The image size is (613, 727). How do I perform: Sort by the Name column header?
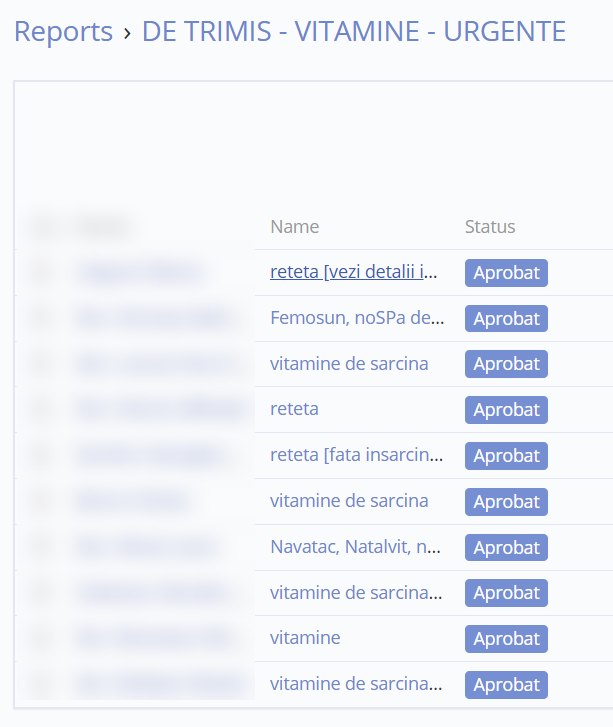(x=294, y=227)
